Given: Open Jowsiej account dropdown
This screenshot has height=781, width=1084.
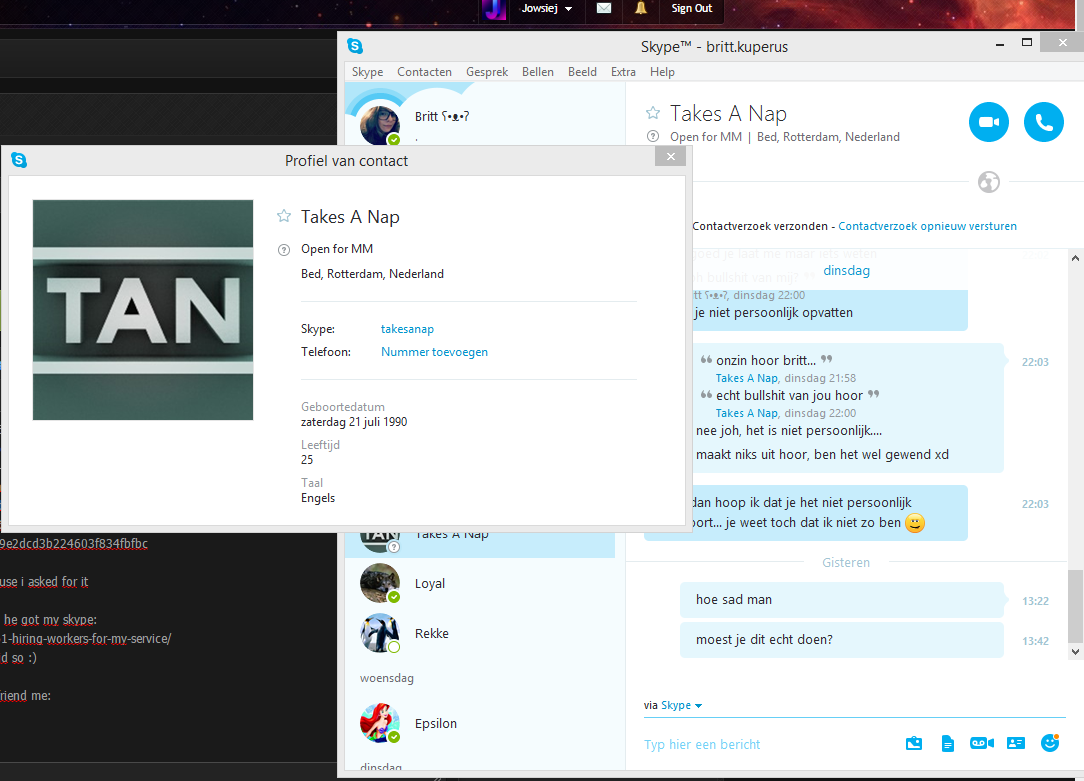Looking at the screenshot, I should click(x=547, y=8).
